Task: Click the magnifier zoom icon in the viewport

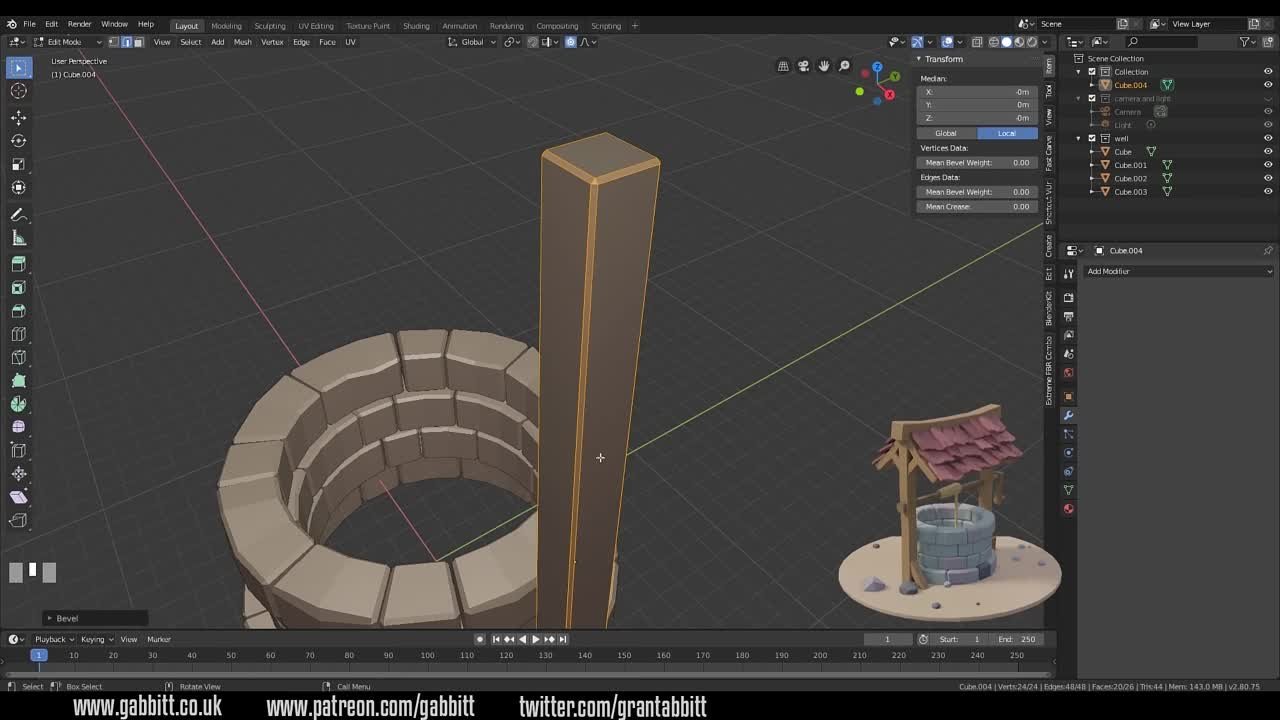Action: [x=843, y=65]
